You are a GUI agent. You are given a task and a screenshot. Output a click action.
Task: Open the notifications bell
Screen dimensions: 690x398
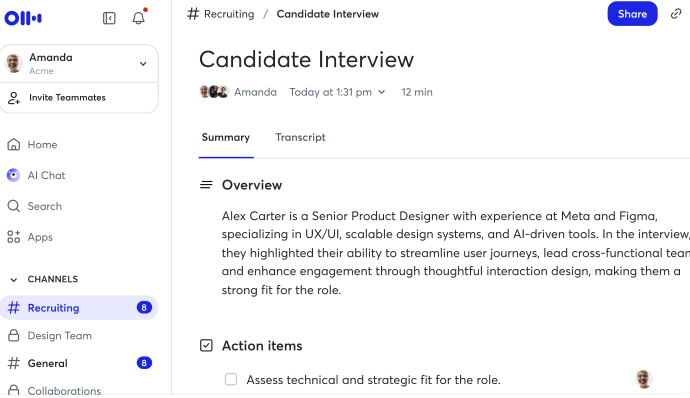coord(139,18)
